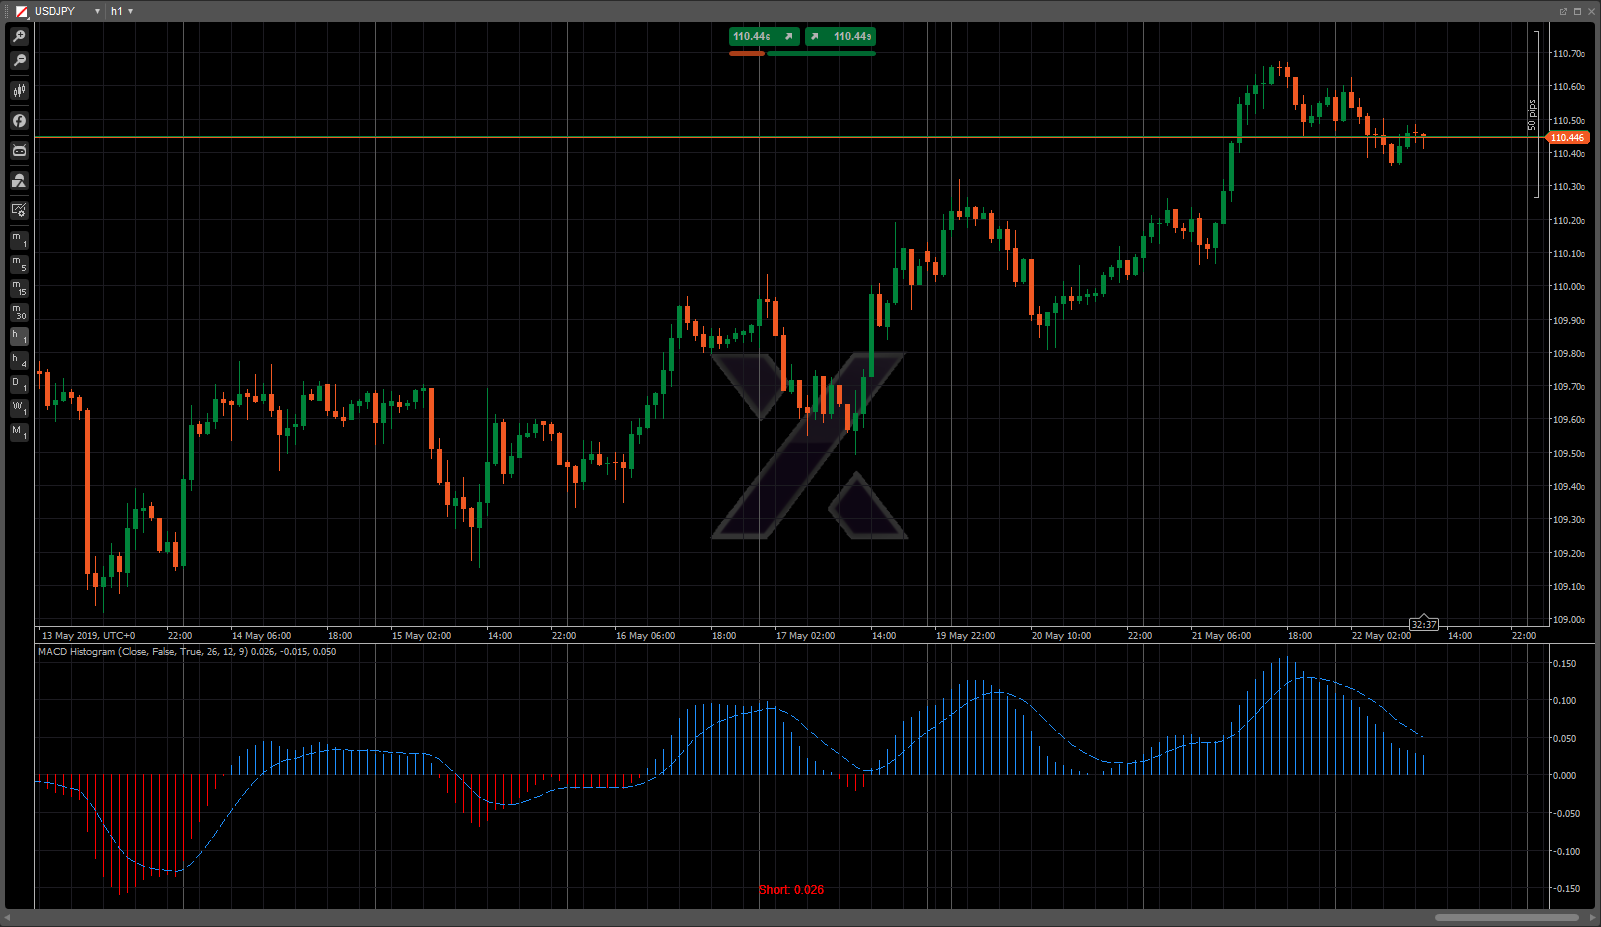Click the zoom in magnifier icon
The image size is (1601, 927).
(x=19, y=36)
